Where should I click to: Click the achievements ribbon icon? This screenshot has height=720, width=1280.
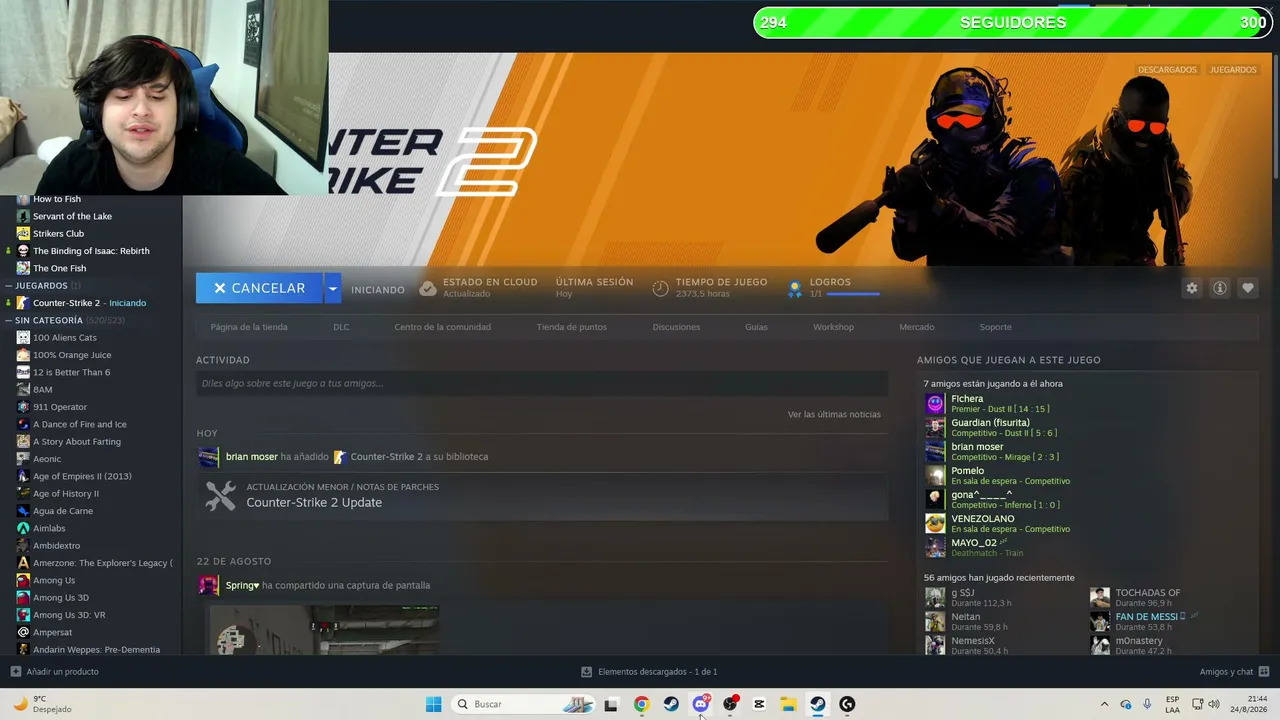pos(795,288)
